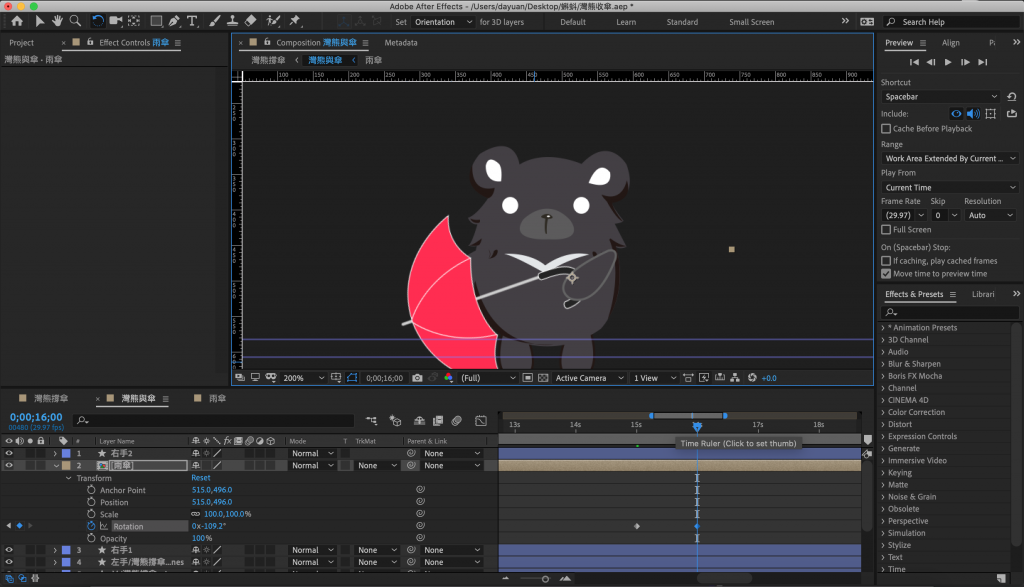1024x587 pixels.
Task: Open the 雨傘 timeline tab
Action: [x=217, y=398]
